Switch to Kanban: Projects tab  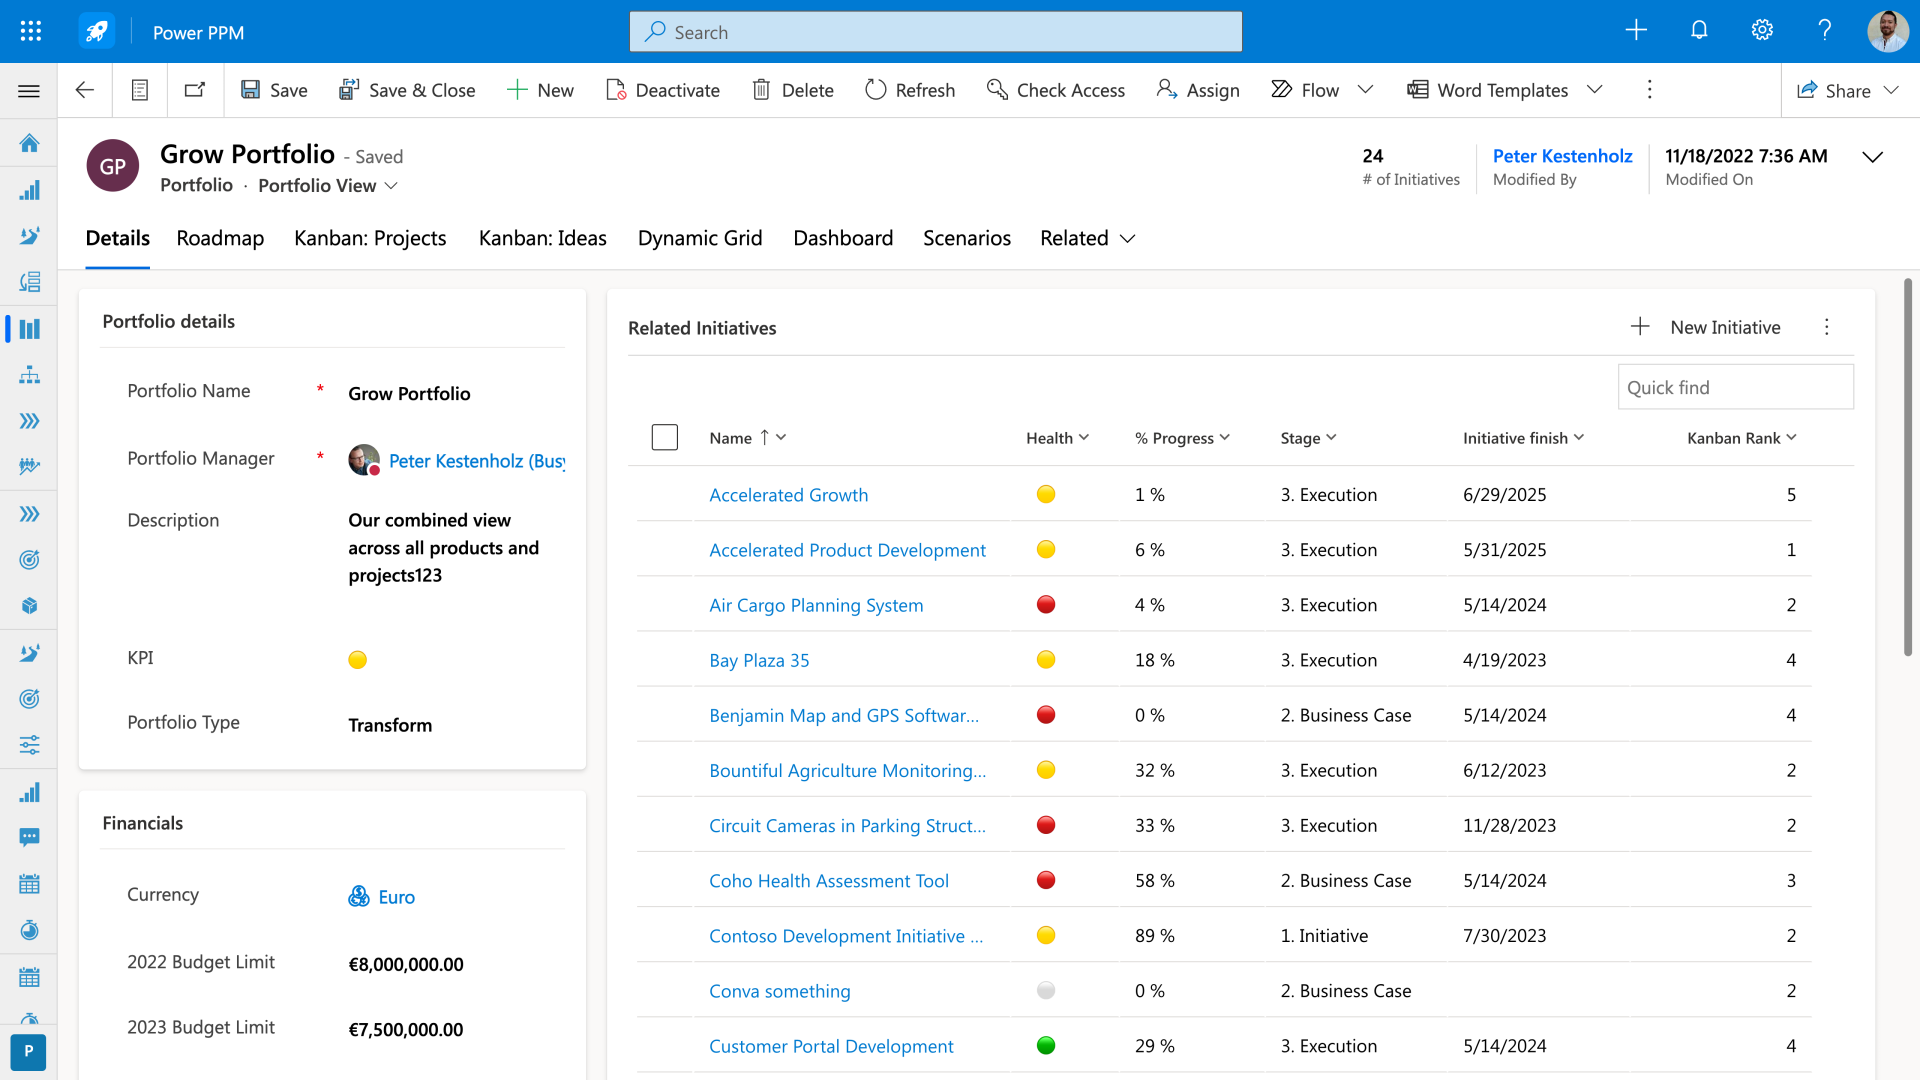click(370, 238)
